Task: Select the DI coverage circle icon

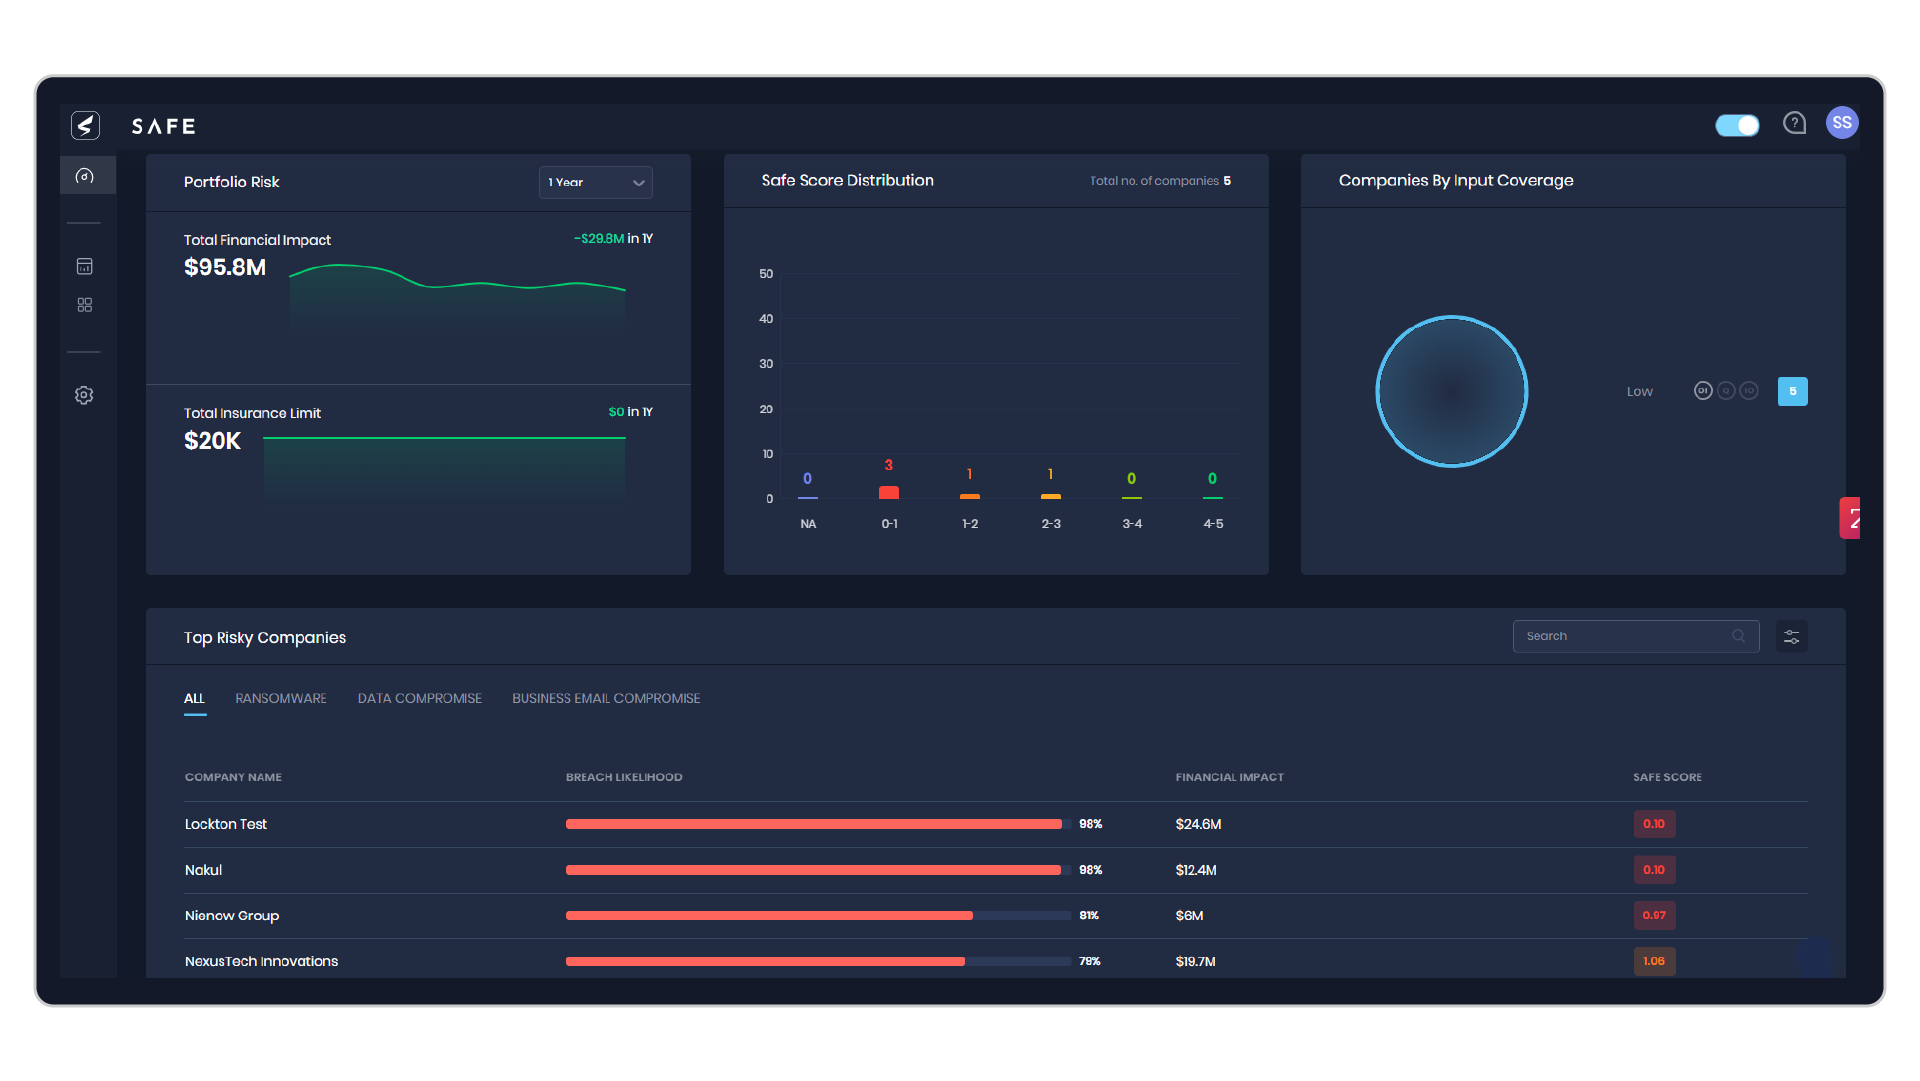Action: pos(1703,391)
